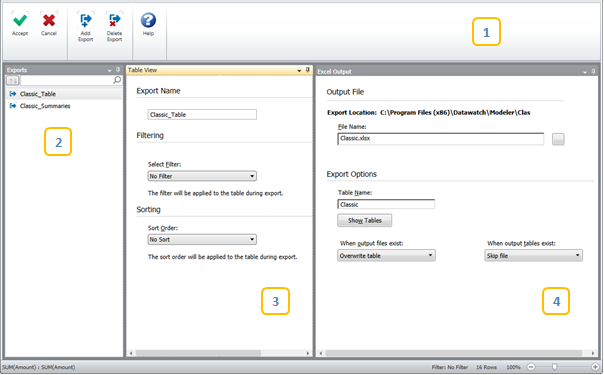Click the red Cancel X icon
Screen dimensions: 604x375
point(49,20)
